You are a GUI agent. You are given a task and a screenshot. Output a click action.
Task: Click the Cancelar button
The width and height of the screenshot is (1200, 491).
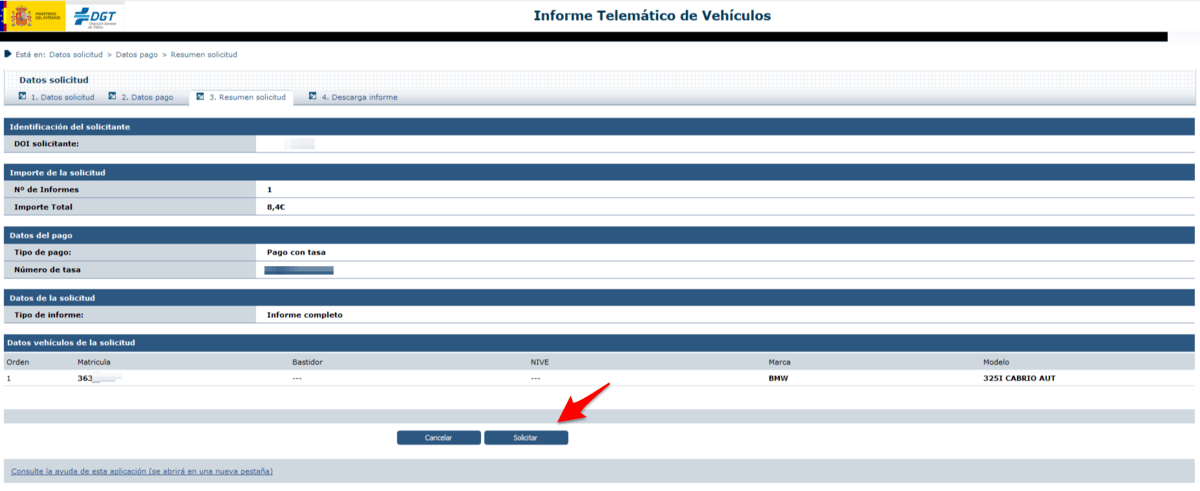coord(439,438)
